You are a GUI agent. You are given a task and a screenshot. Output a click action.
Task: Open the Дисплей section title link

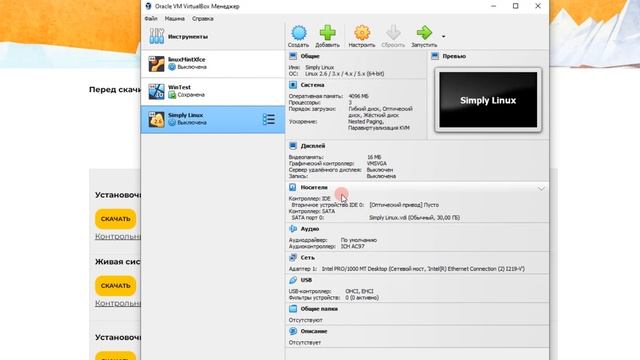point(313,146)
